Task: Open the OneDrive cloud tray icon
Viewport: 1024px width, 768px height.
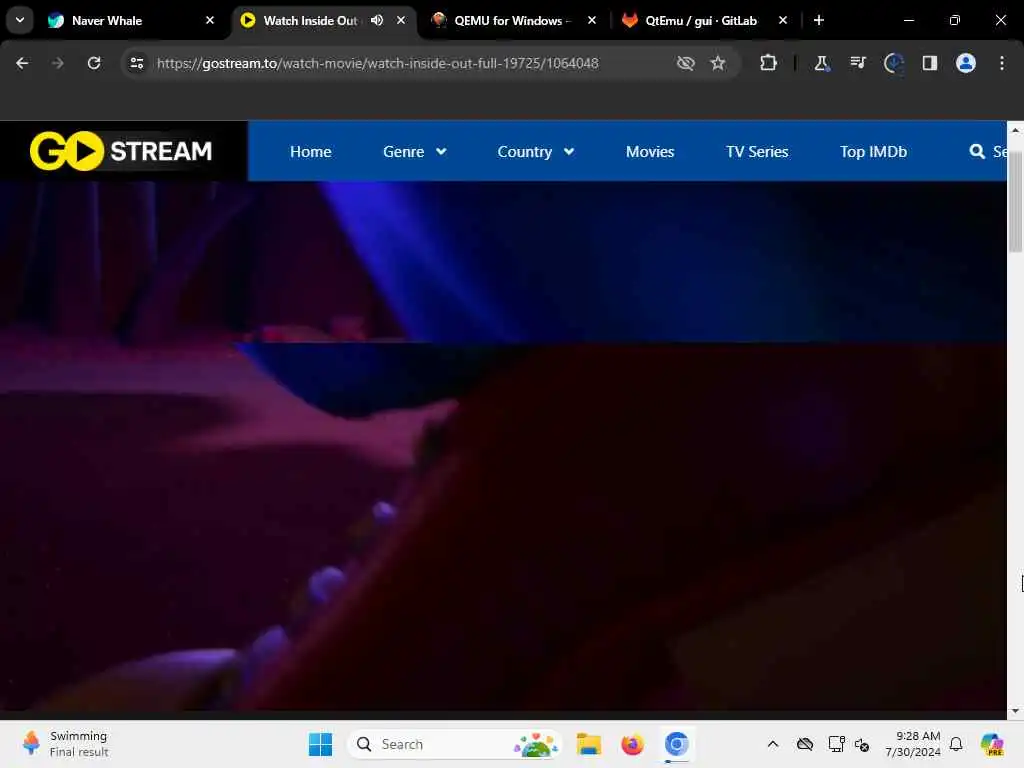Action: tap(805, 744)
